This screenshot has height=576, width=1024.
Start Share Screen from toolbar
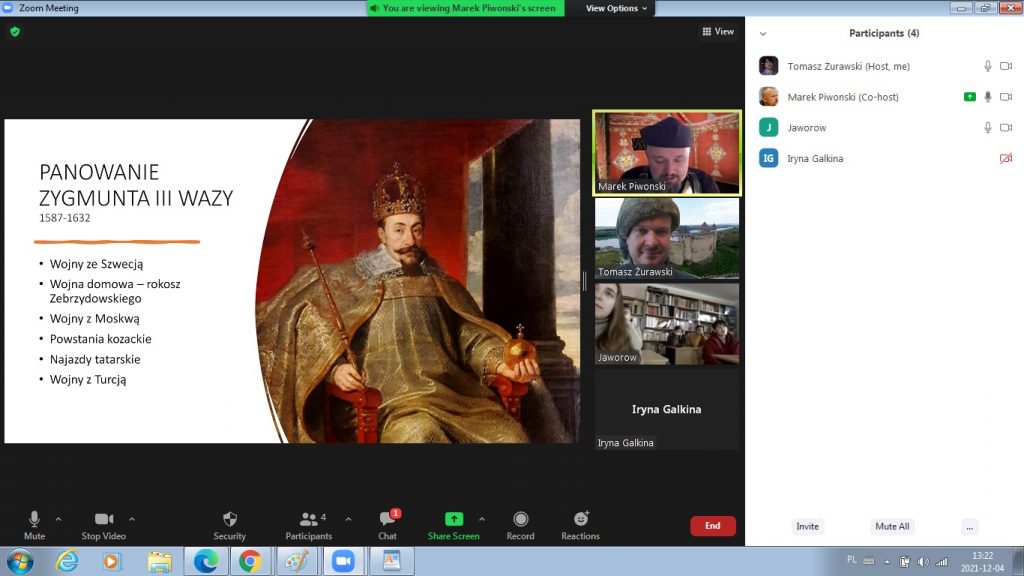453,524
